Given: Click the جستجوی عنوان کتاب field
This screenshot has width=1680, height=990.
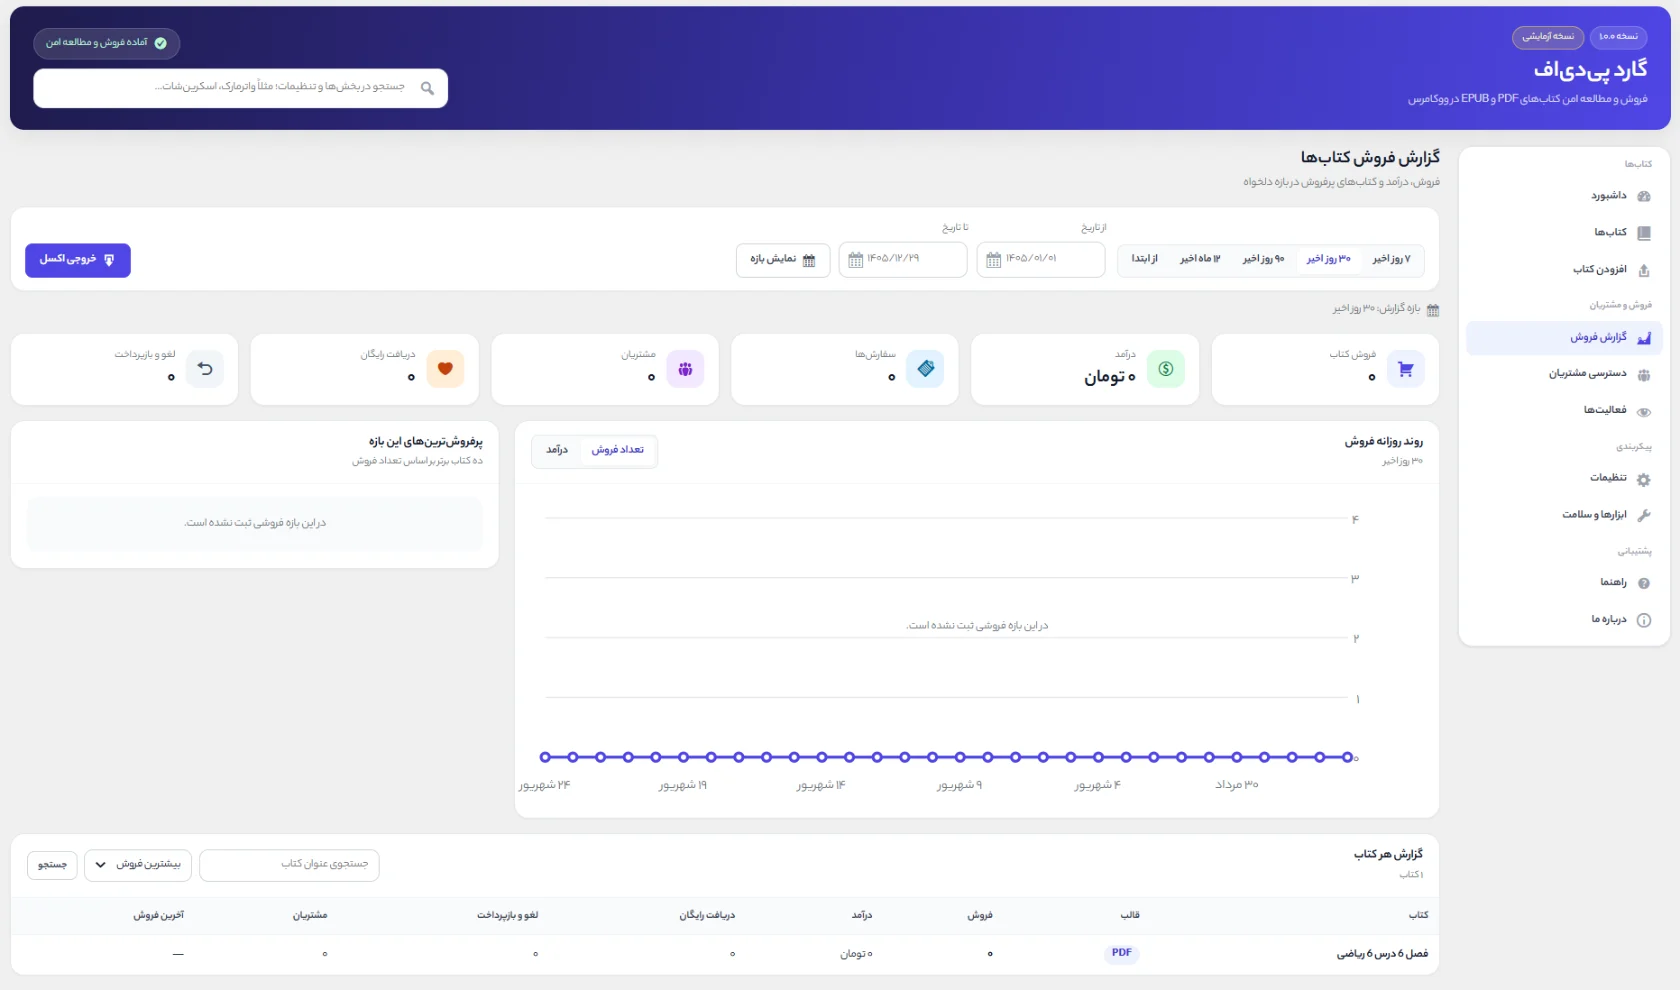Looking at the screenshot, I should (290, 865).
